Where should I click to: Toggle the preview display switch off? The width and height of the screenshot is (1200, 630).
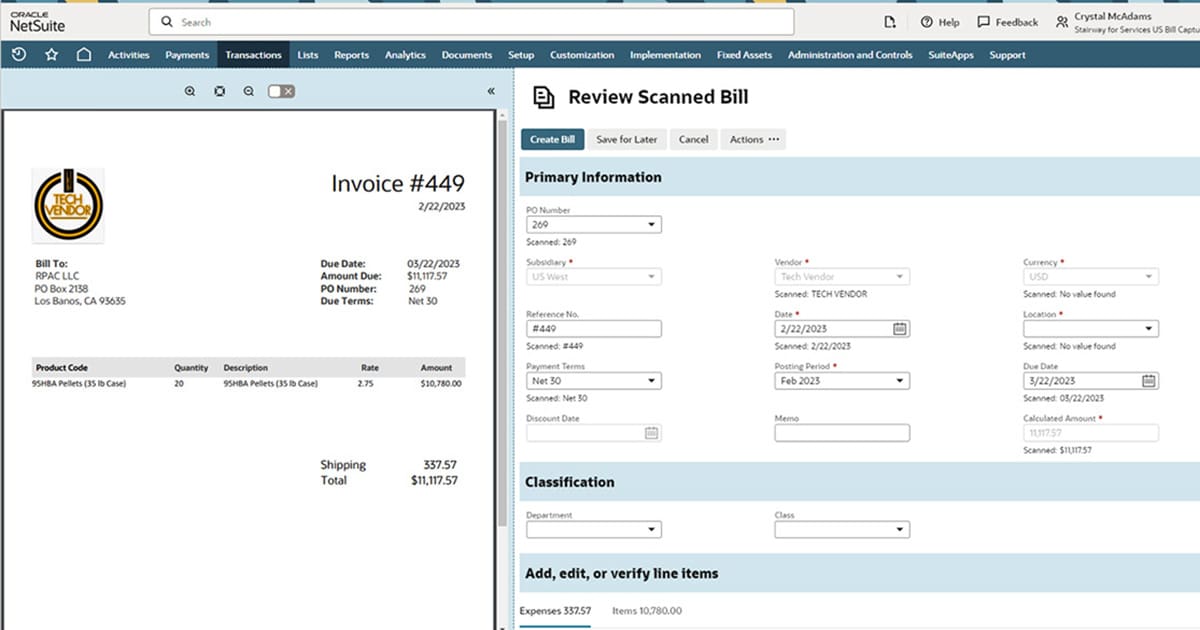(x=281, y=90)
